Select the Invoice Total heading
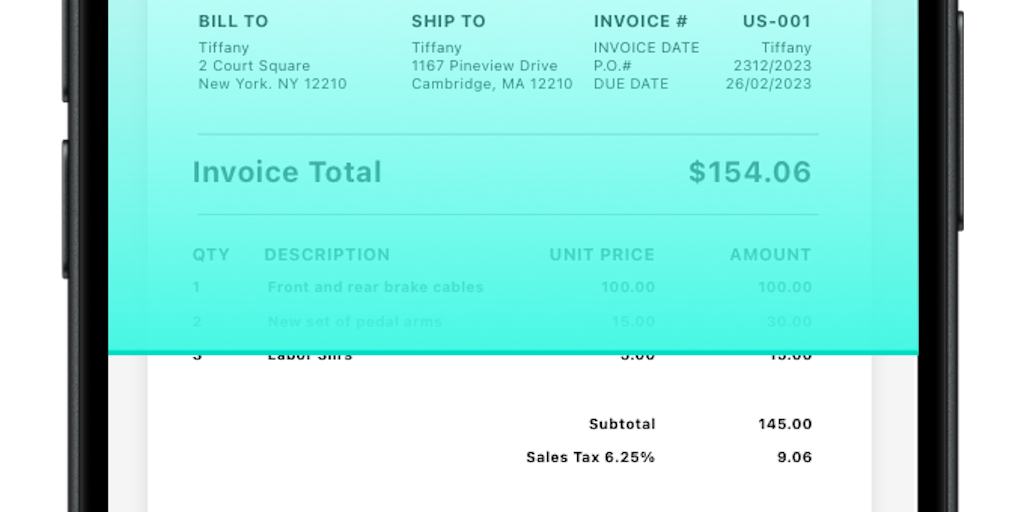 click(x=287, y=172)
